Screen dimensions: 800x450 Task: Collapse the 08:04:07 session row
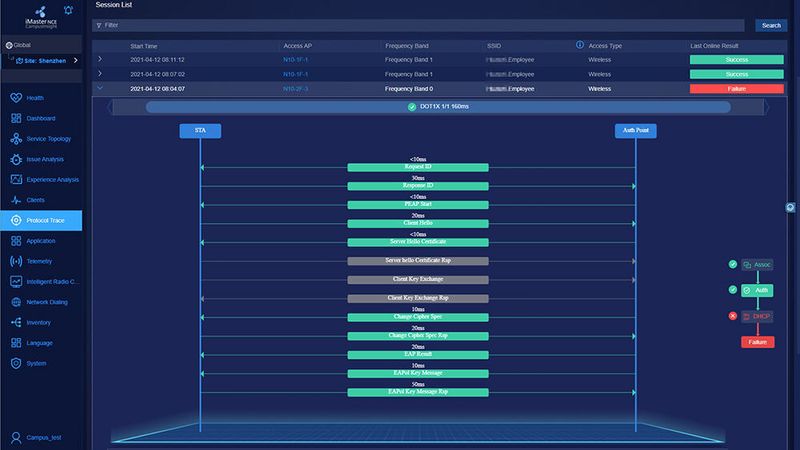tap(99, 88)
